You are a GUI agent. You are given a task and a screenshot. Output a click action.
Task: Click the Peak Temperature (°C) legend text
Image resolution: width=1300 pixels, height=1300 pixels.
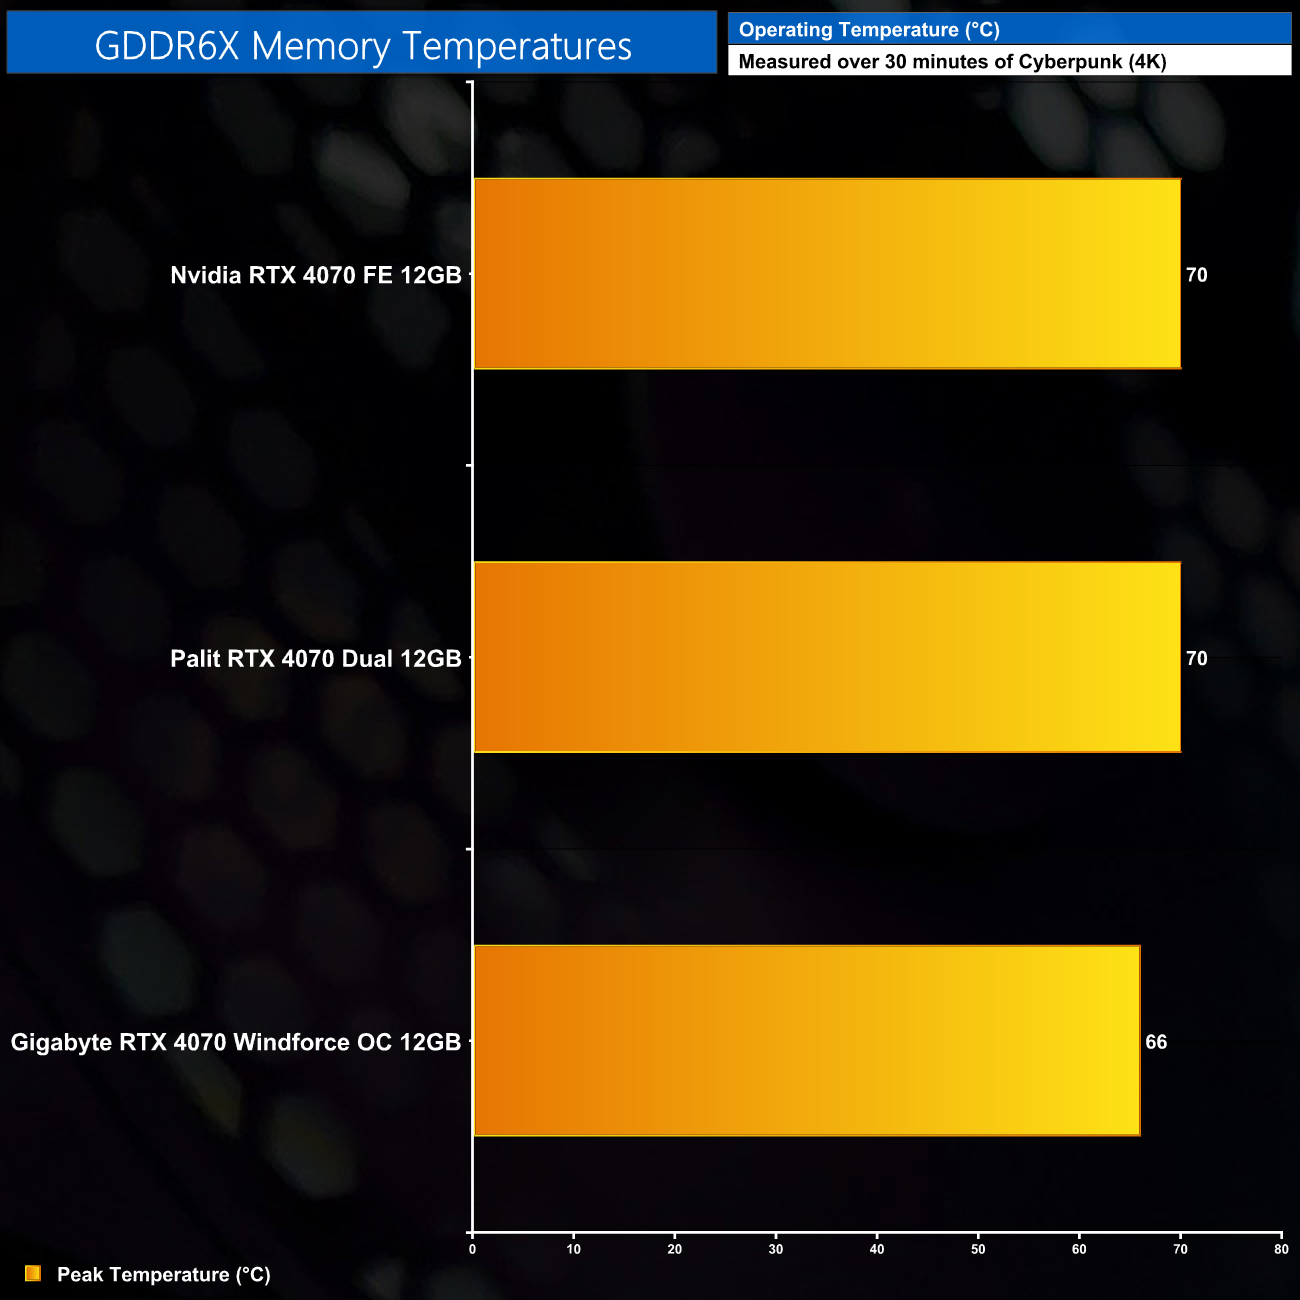(164, 1274)
